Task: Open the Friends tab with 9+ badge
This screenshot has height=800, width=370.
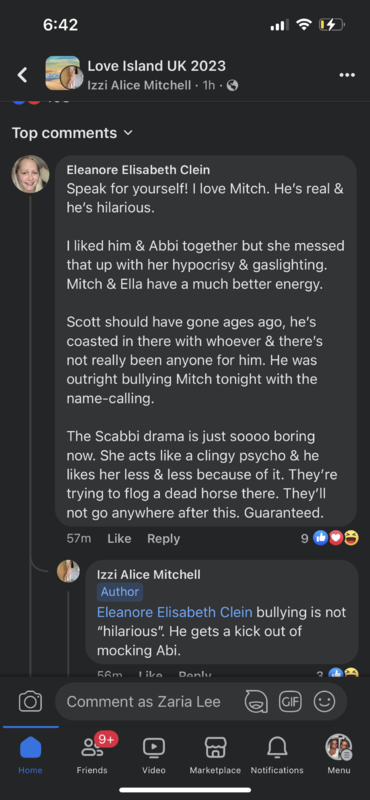Action: tap(92, 755)
